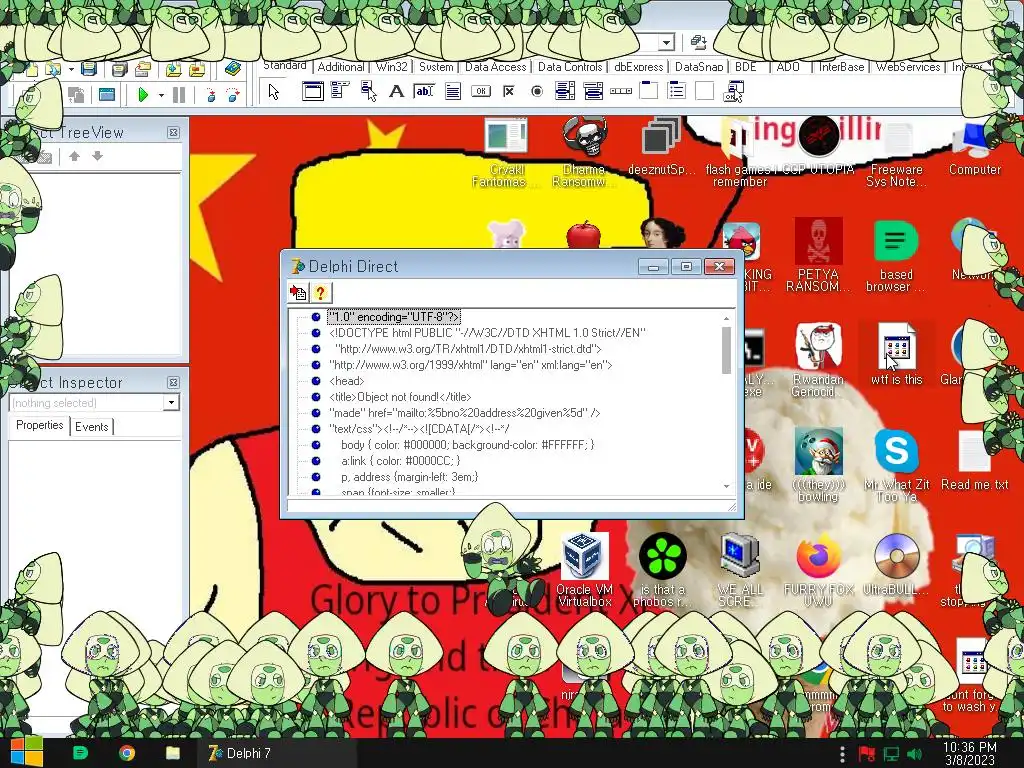
Task: Select '<head>' row in Delphi Direct
Action: (347, 381)
